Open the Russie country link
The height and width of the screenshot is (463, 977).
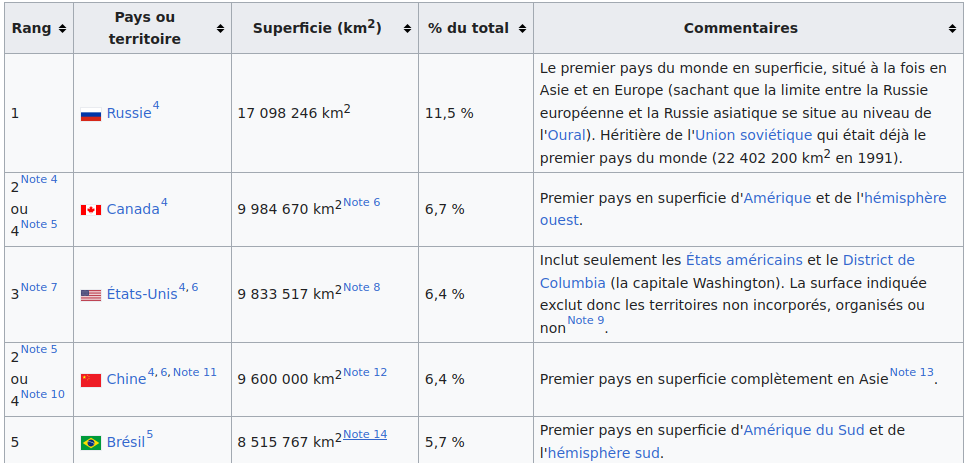[129, 113]
